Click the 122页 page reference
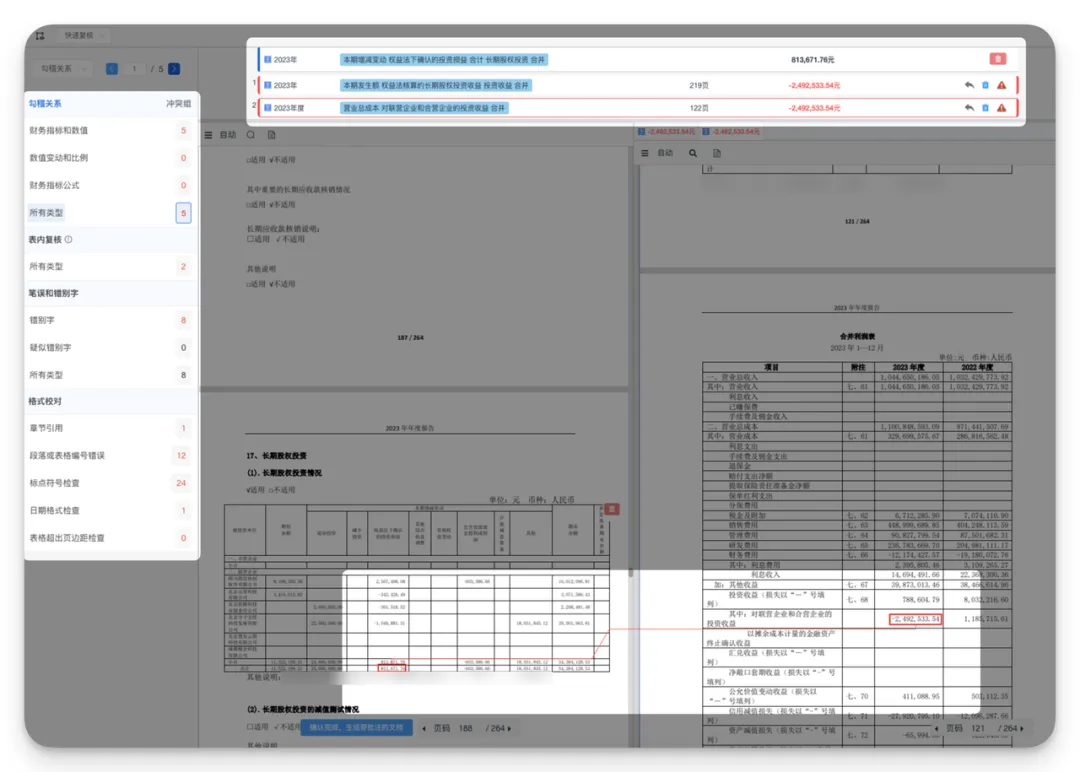The image size is (1080, 772). [698, 108]
